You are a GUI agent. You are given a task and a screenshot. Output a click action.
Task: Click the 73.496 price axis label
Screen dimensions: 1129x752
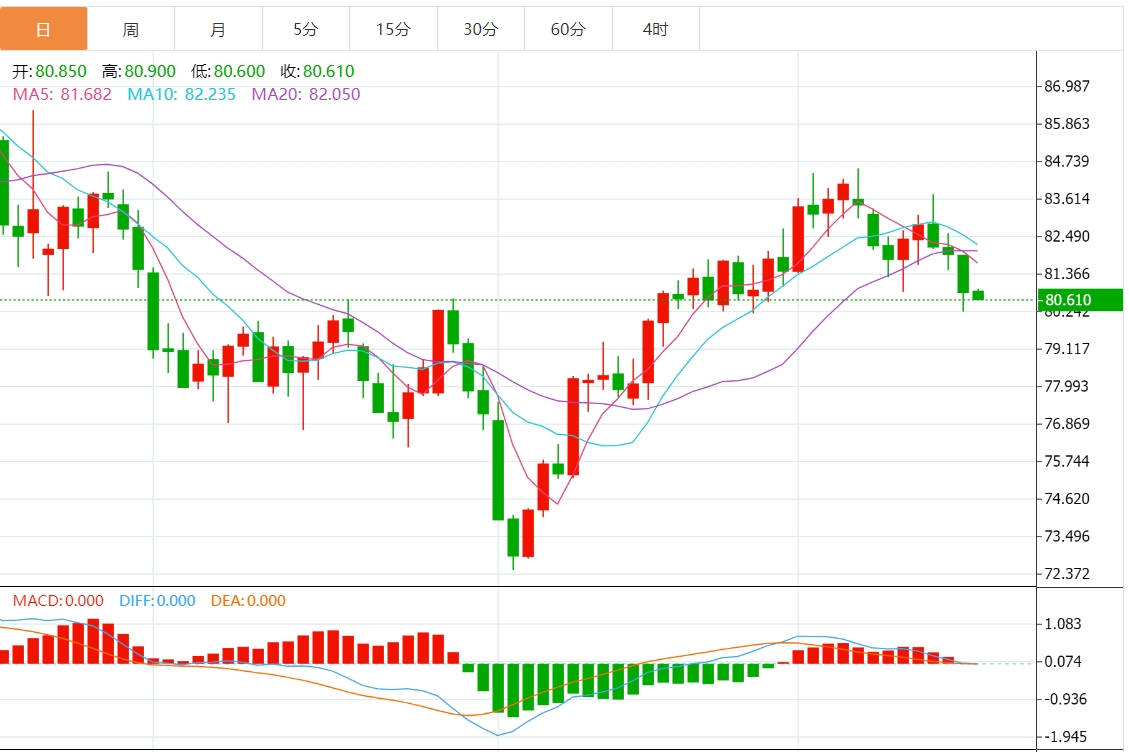1067,536
